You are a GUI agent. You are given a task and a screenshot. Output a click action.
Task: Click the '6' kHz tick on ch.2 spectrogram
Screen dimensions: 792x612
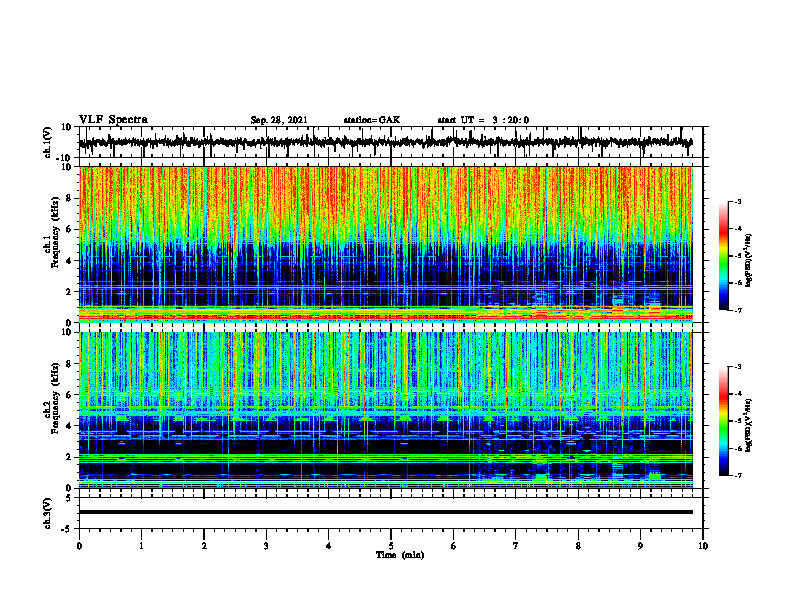coord(70,395)
